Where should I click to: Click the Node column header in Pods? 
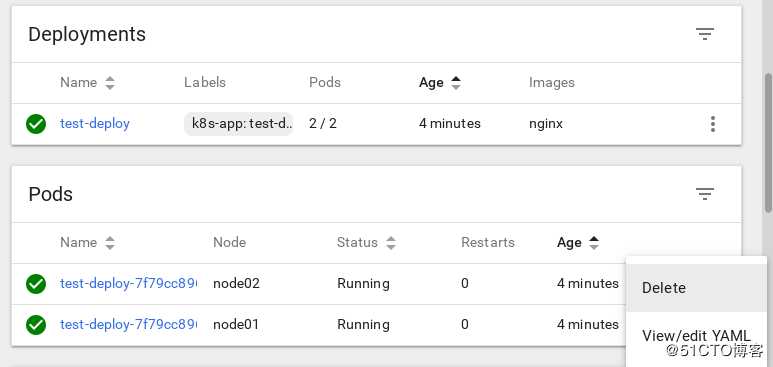[x=229, y=242]
